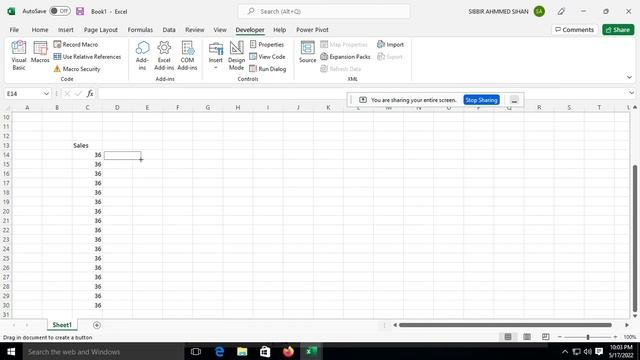Save the workbook with save icon
This screenshot has width=640, height=360.
(80, 11)
